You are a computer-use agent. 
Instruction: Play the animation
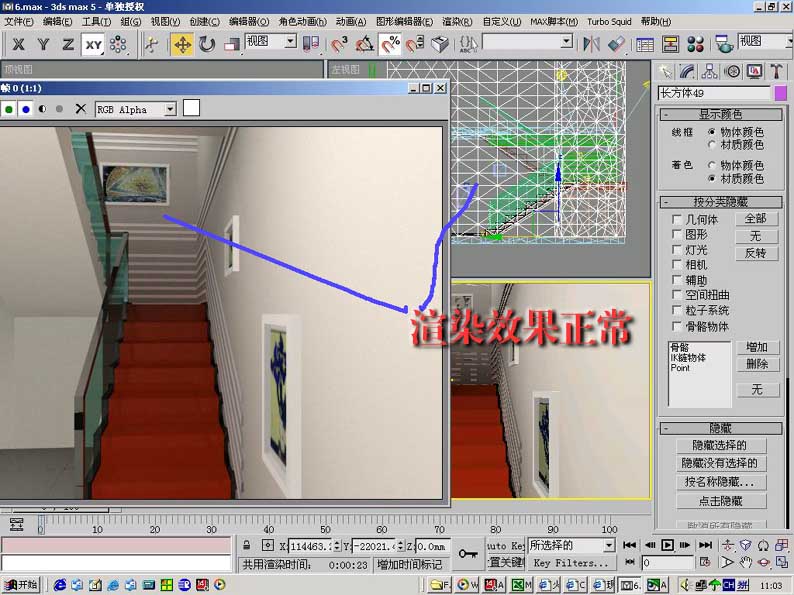(x=667, y=545)
